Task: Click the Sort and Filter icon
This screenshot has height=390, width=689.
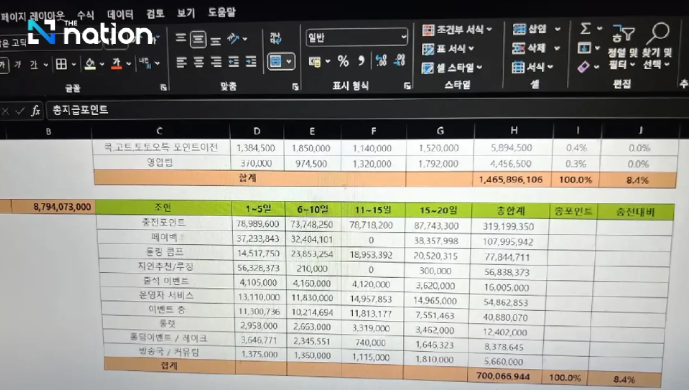Action: (x=624, y=34)
